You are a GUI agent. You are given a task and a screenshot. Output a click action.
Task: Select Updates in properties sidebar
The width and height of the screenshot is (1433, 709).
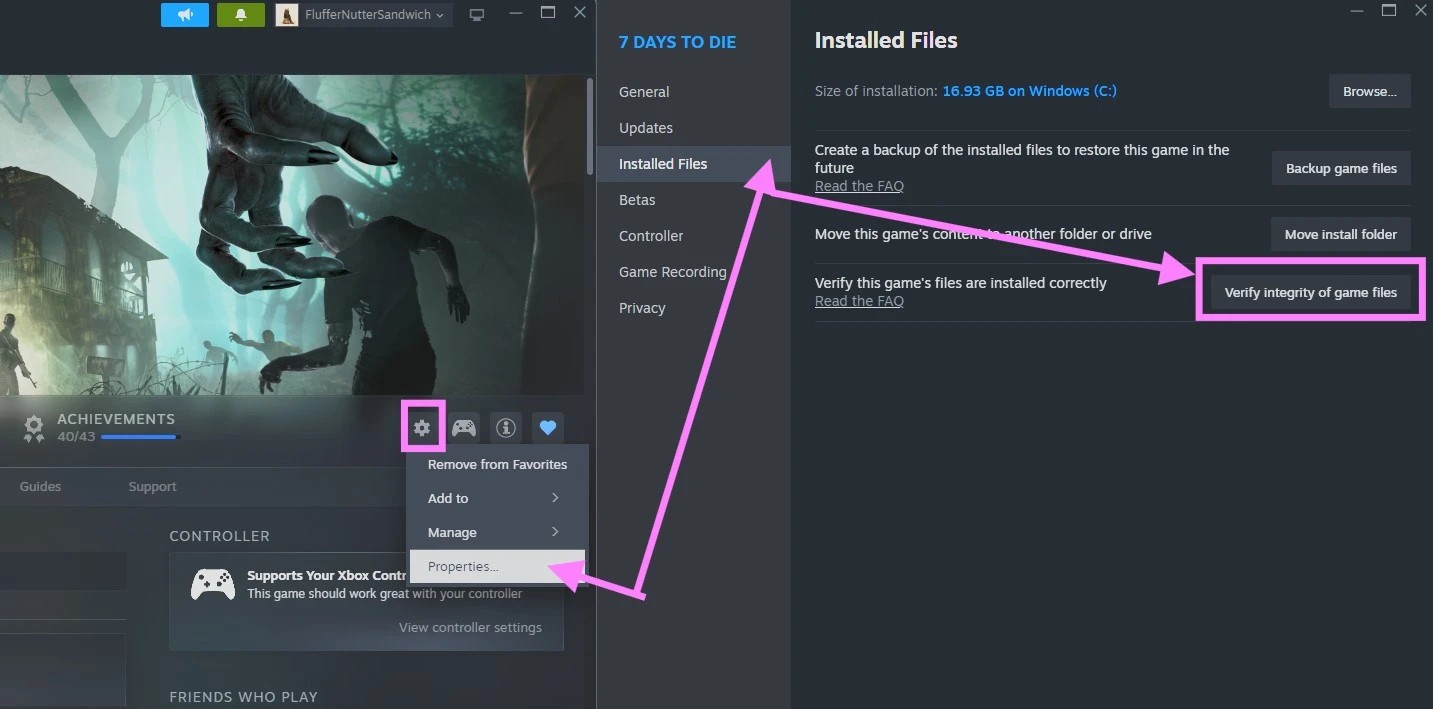click(x=692, y=128)
